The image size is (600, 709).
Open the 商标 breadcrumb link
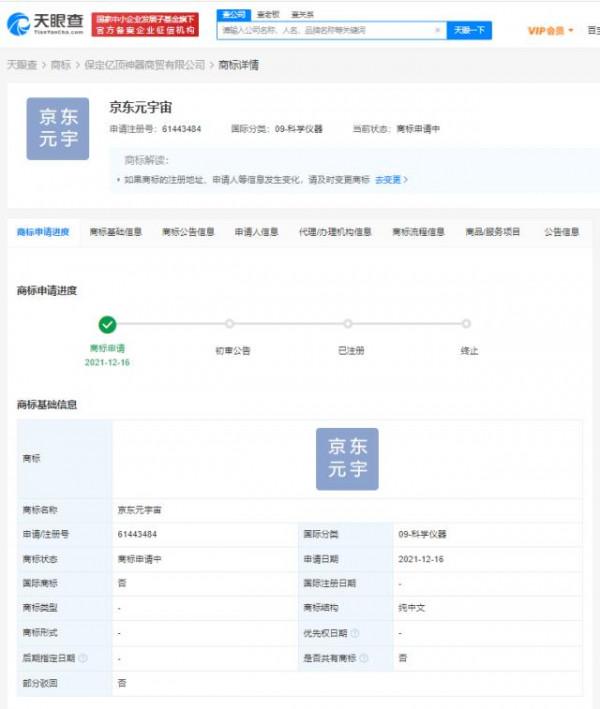[61, 65]
